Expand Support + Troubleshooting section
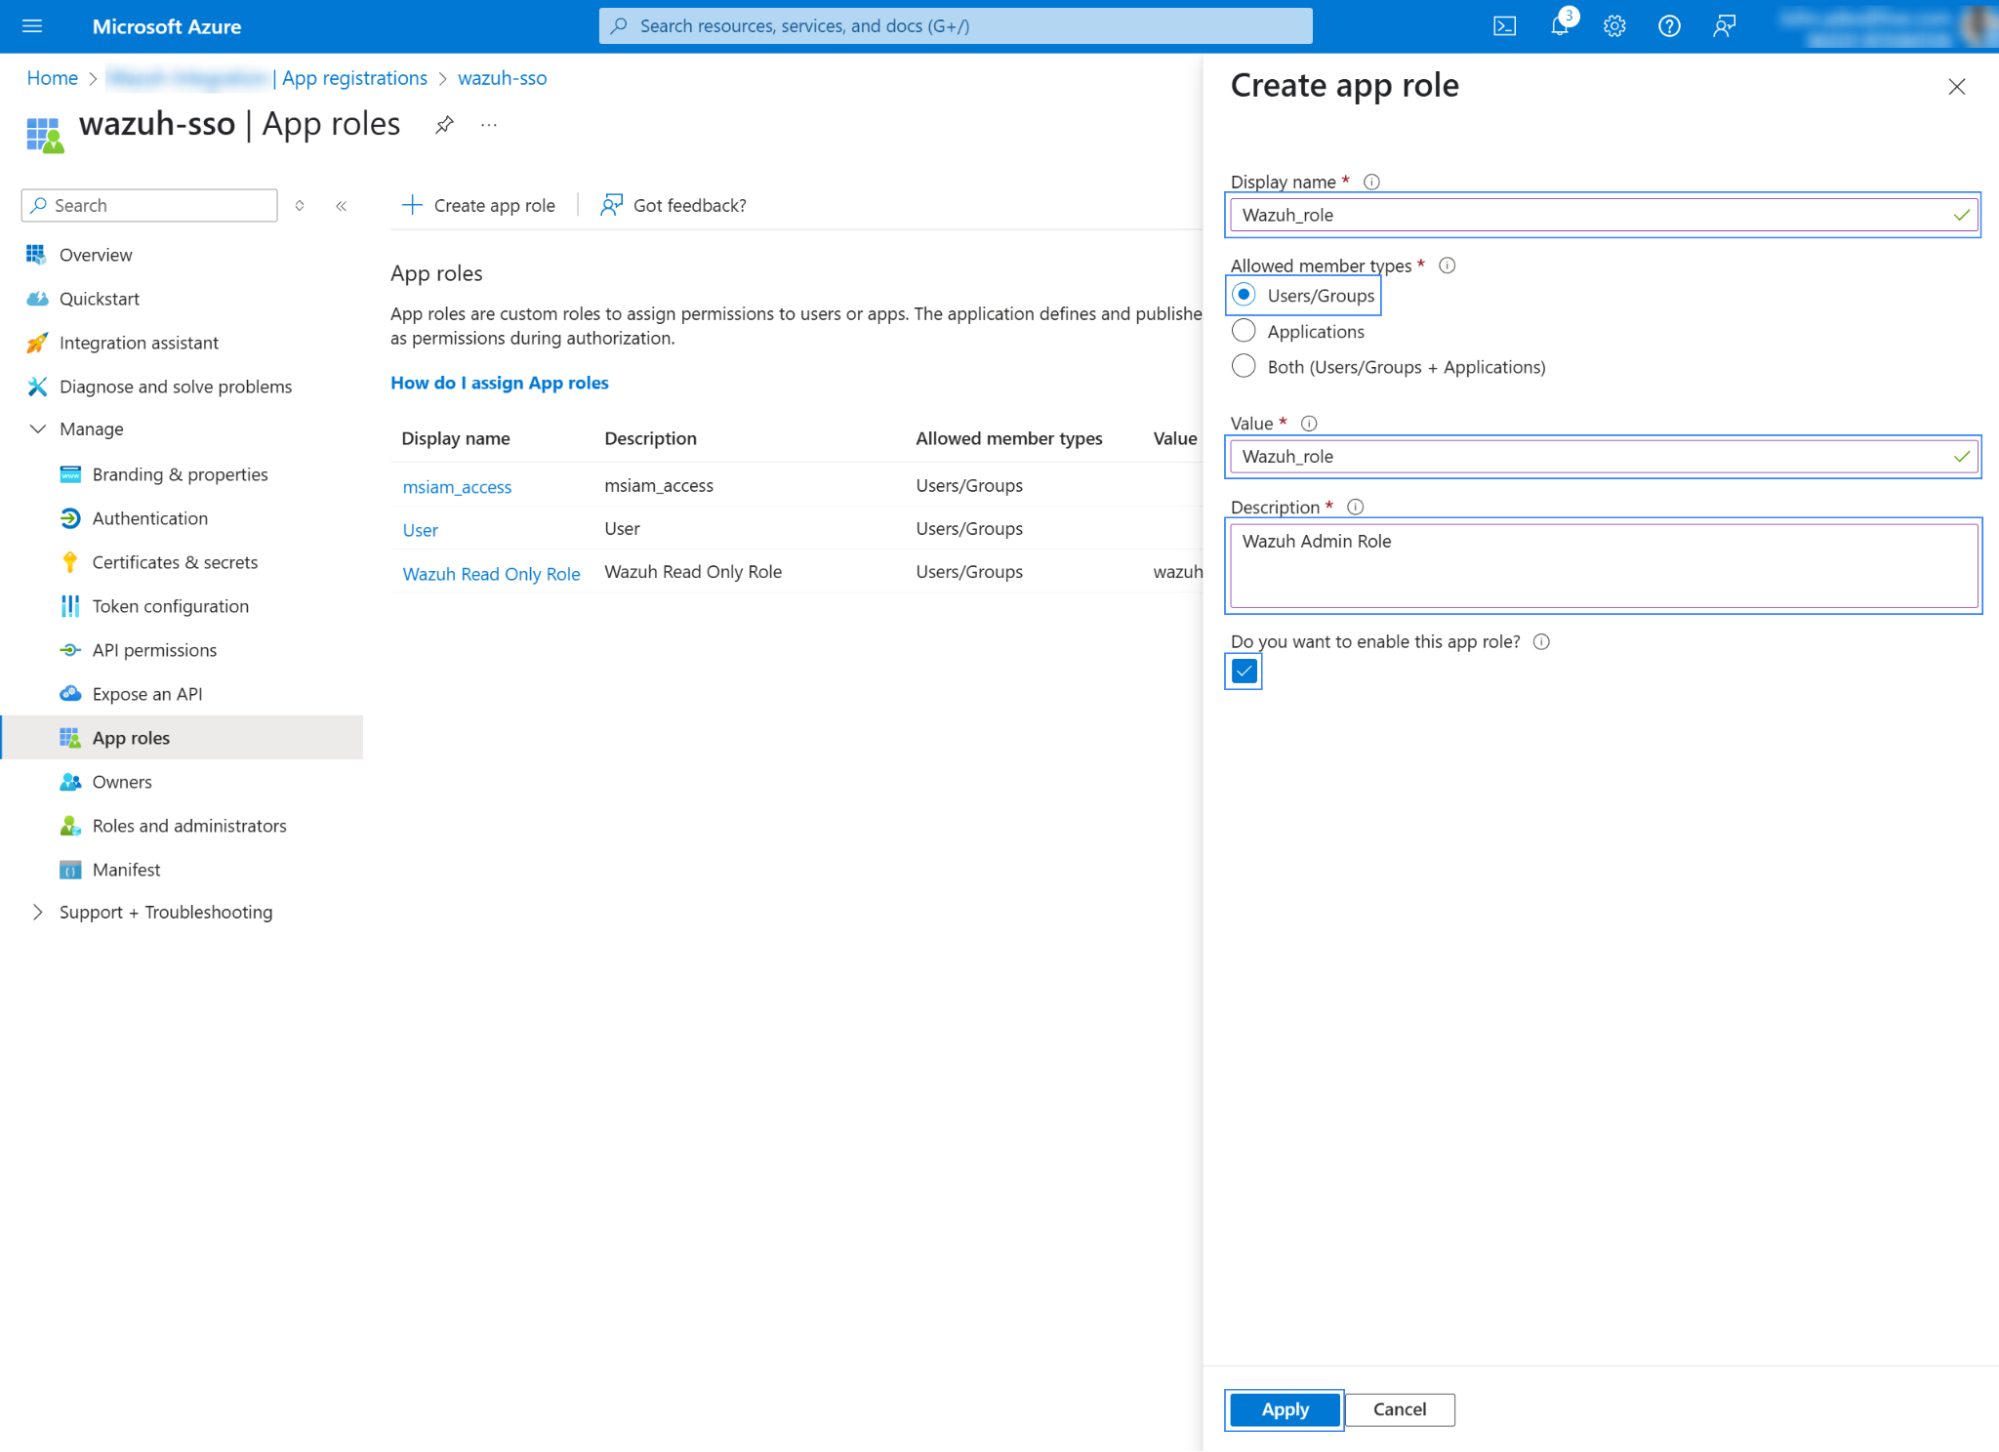The width and height of the screenshot is (1999, 1452). coord(38,912)
